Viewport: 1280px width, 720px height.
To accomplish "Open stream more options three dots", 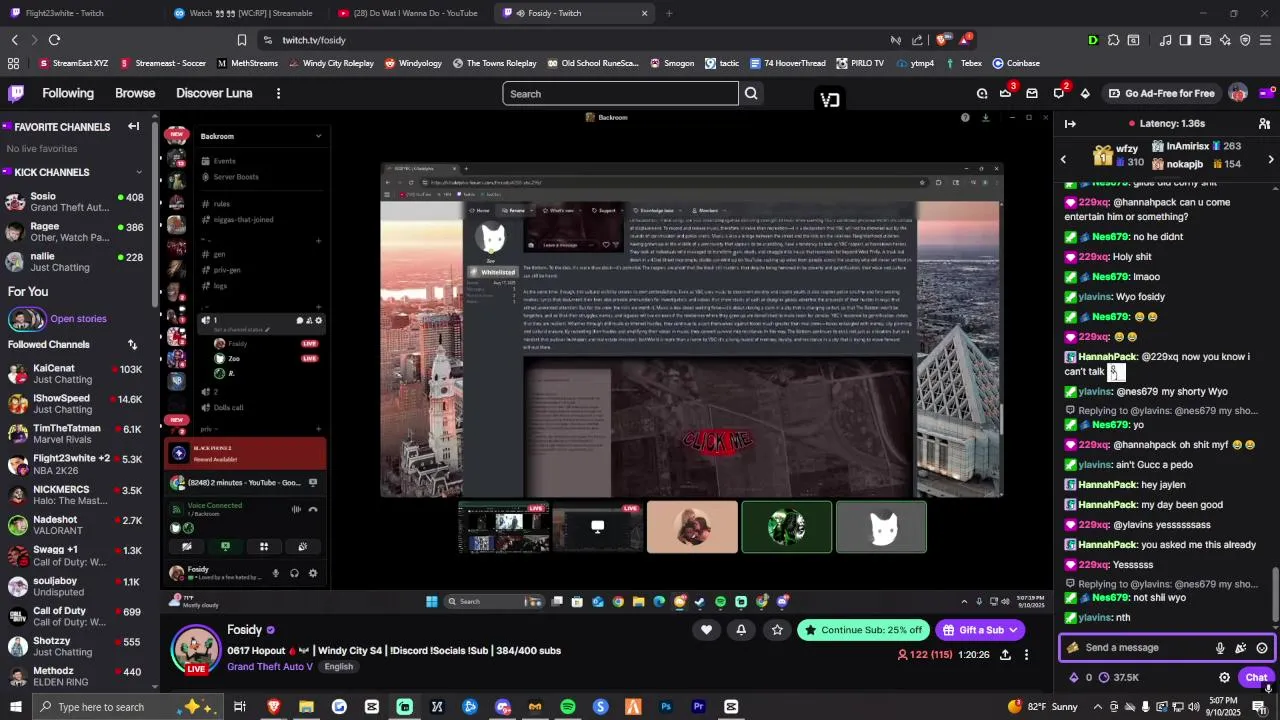I will point(1026,655).
